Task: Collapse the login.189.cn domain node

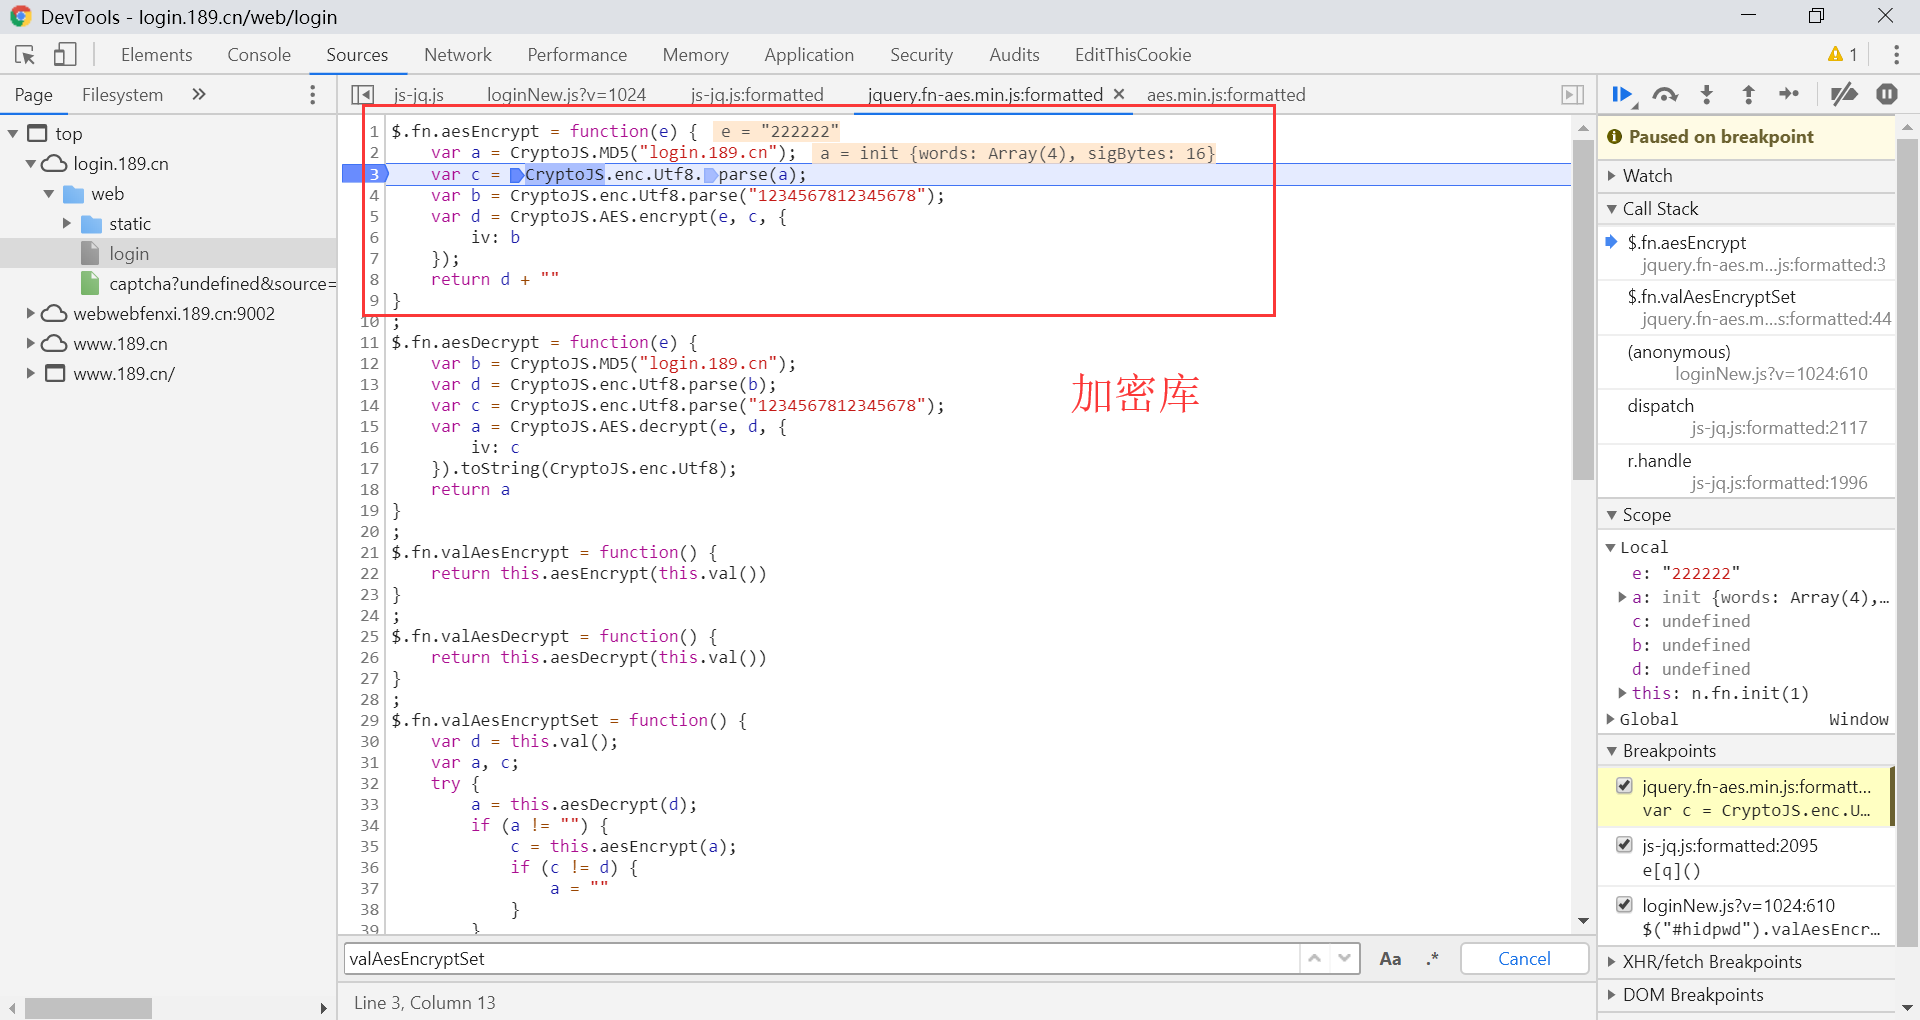Action: point(31,164)
